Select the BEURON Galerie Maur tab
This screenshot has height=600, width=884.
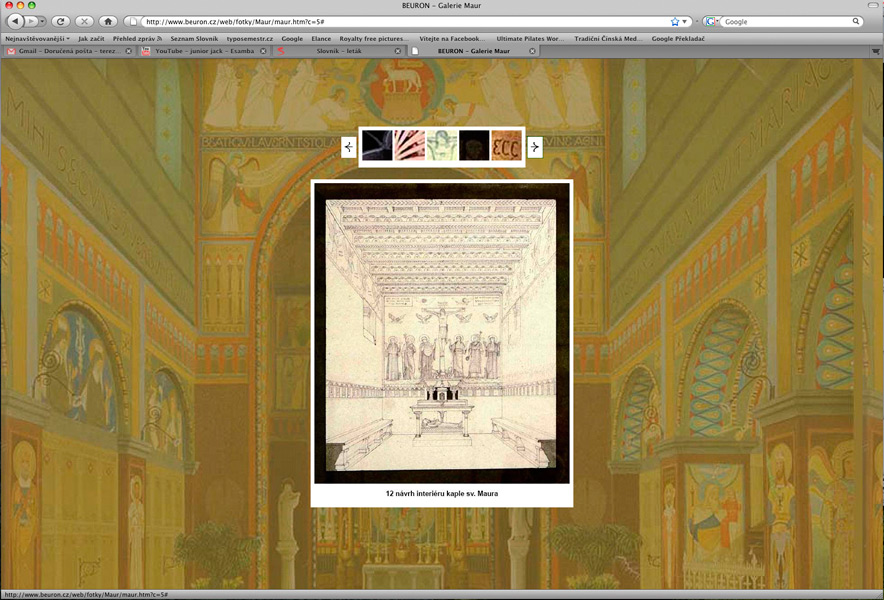(474, 51)
